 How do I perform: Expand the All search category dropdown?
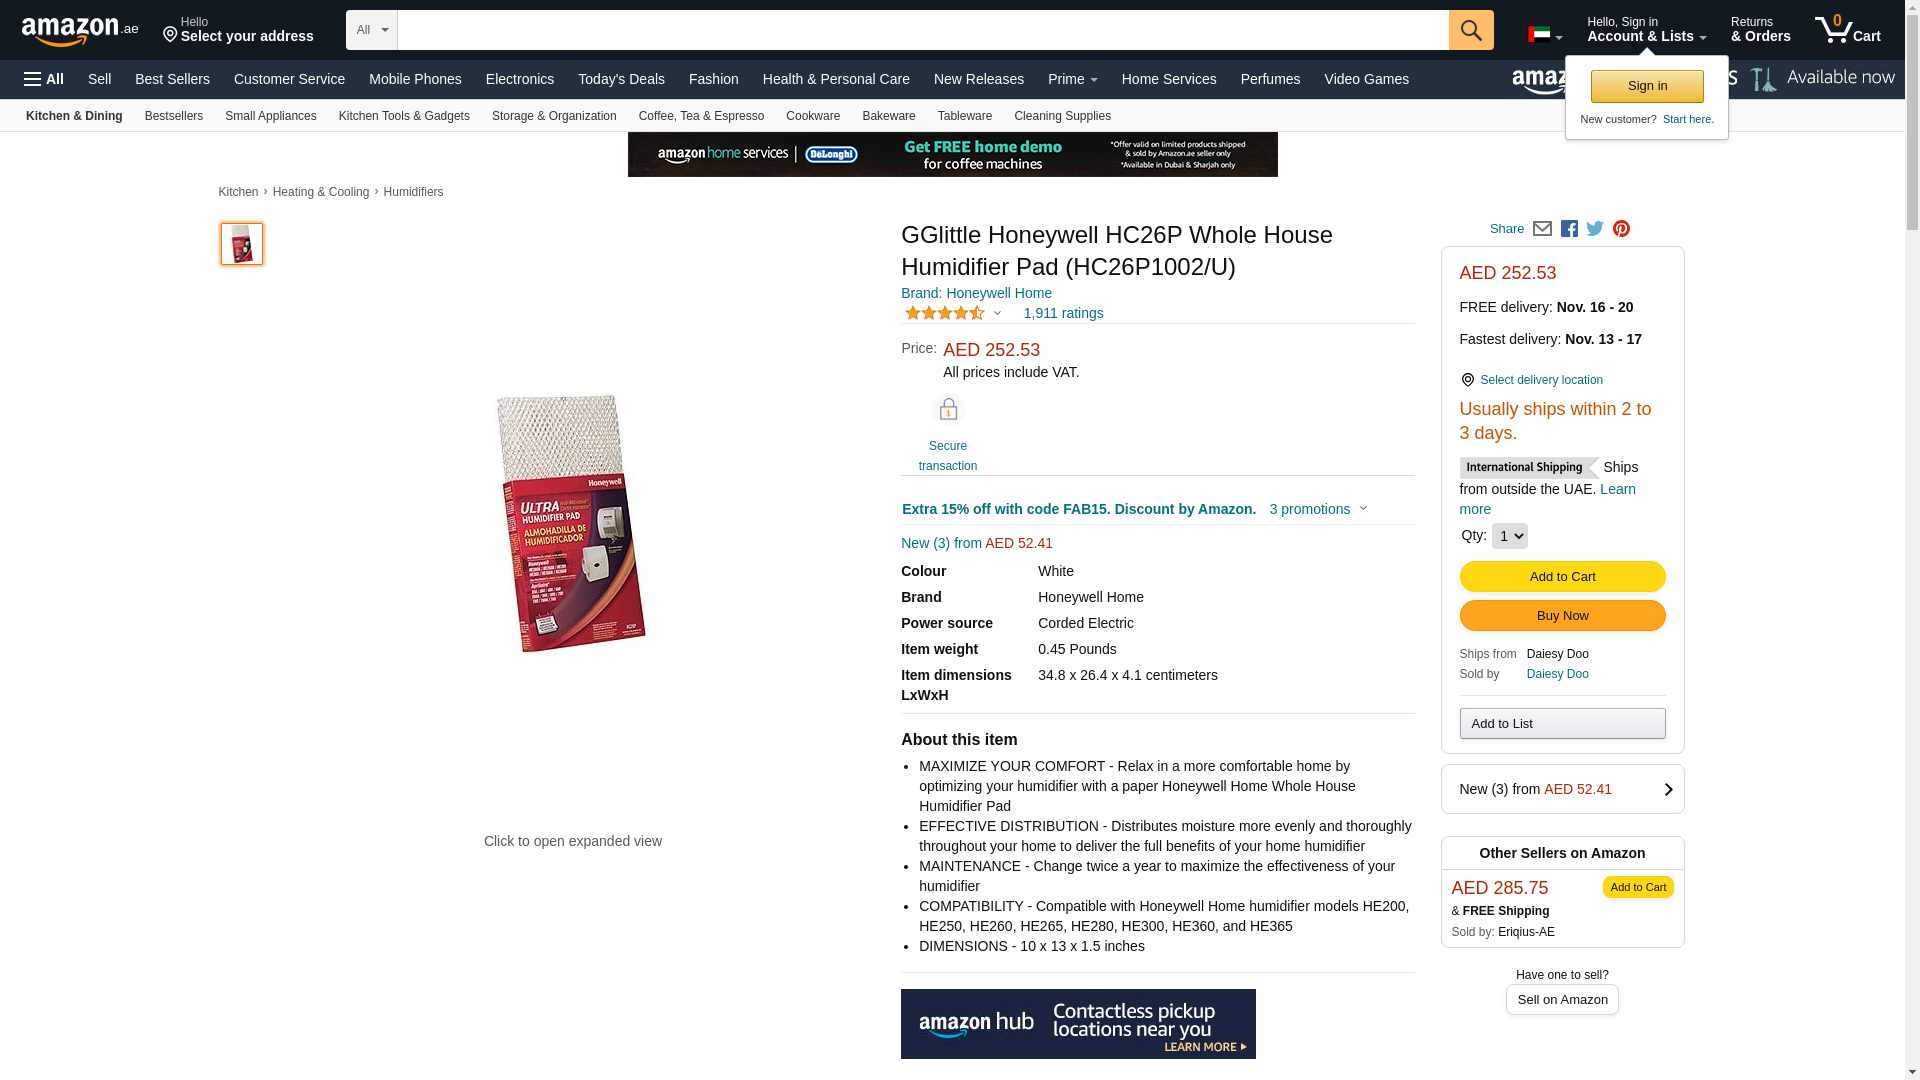coord(372,30)
